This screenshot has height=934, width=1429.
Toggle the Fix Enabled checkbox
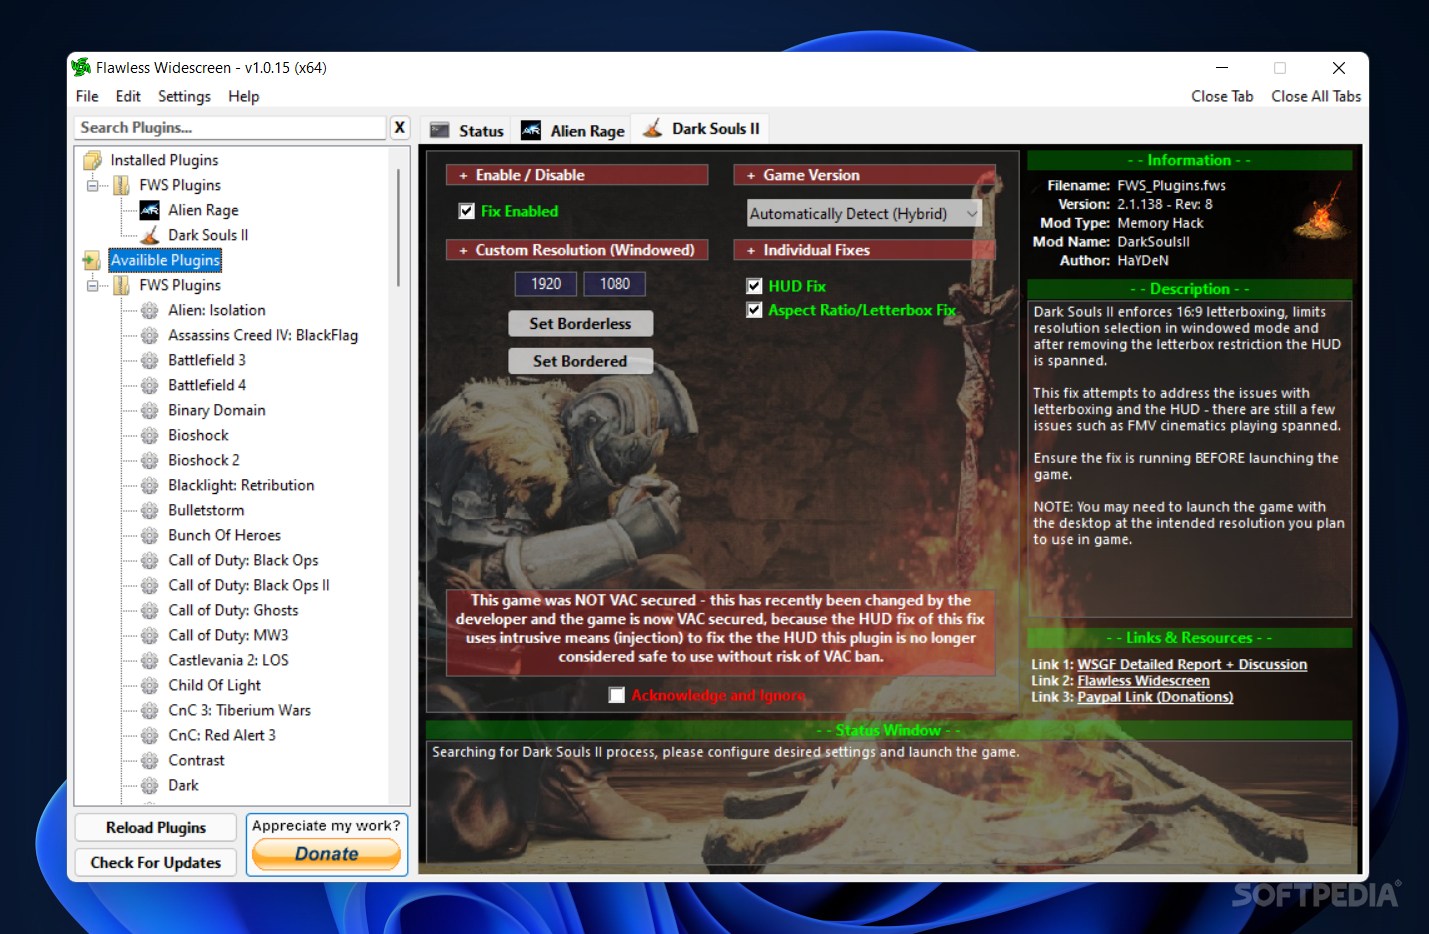[466, 211]
